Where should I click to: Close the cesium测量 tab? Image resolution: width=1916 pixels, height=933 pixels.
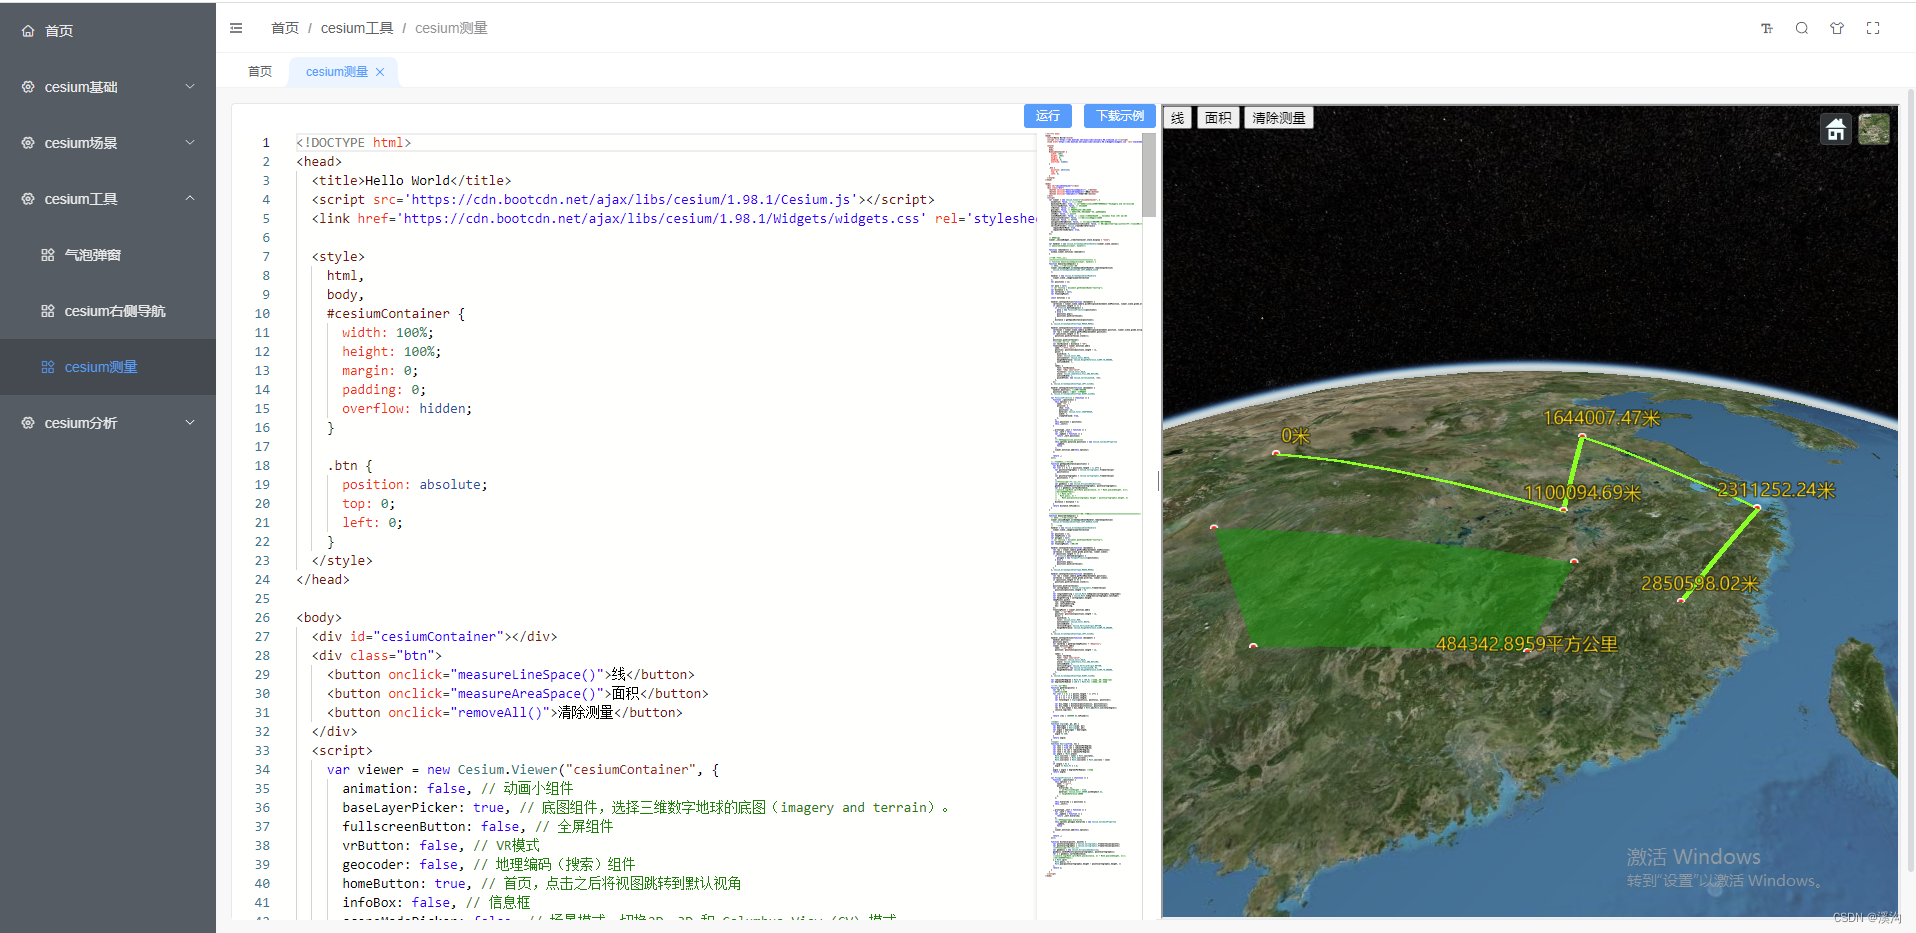coord(380,72)
